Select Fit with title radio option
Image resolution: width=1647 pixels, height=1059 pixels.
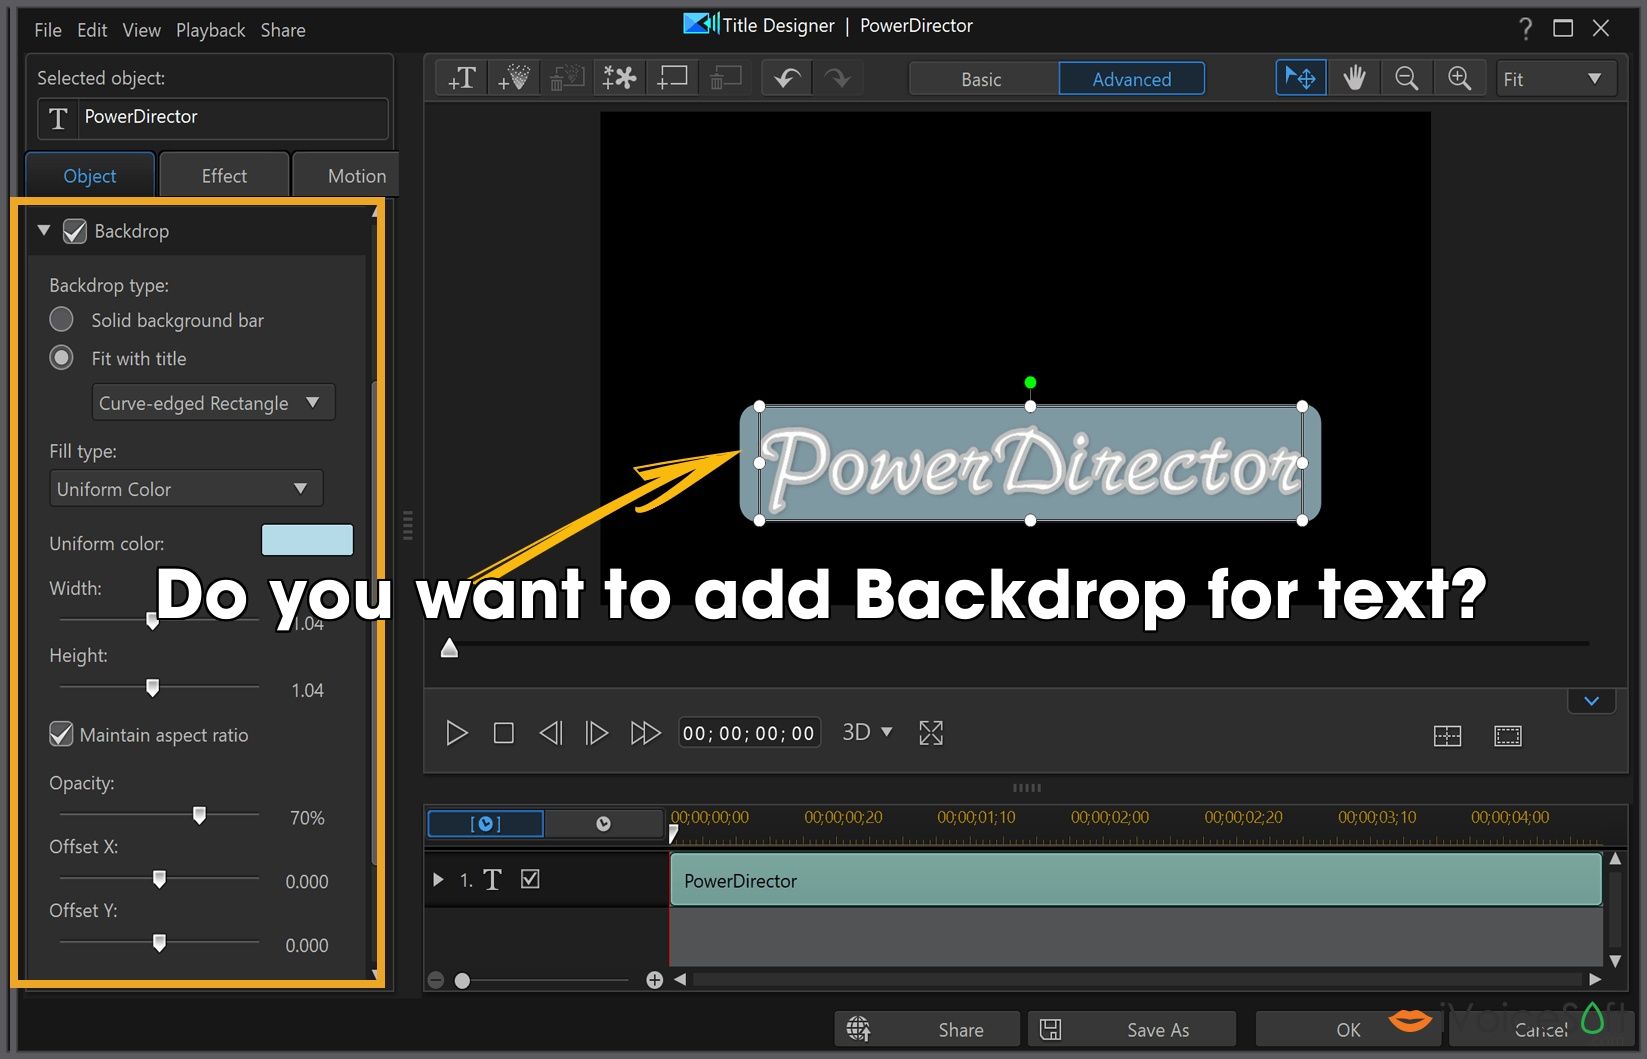tap(62, 358)
